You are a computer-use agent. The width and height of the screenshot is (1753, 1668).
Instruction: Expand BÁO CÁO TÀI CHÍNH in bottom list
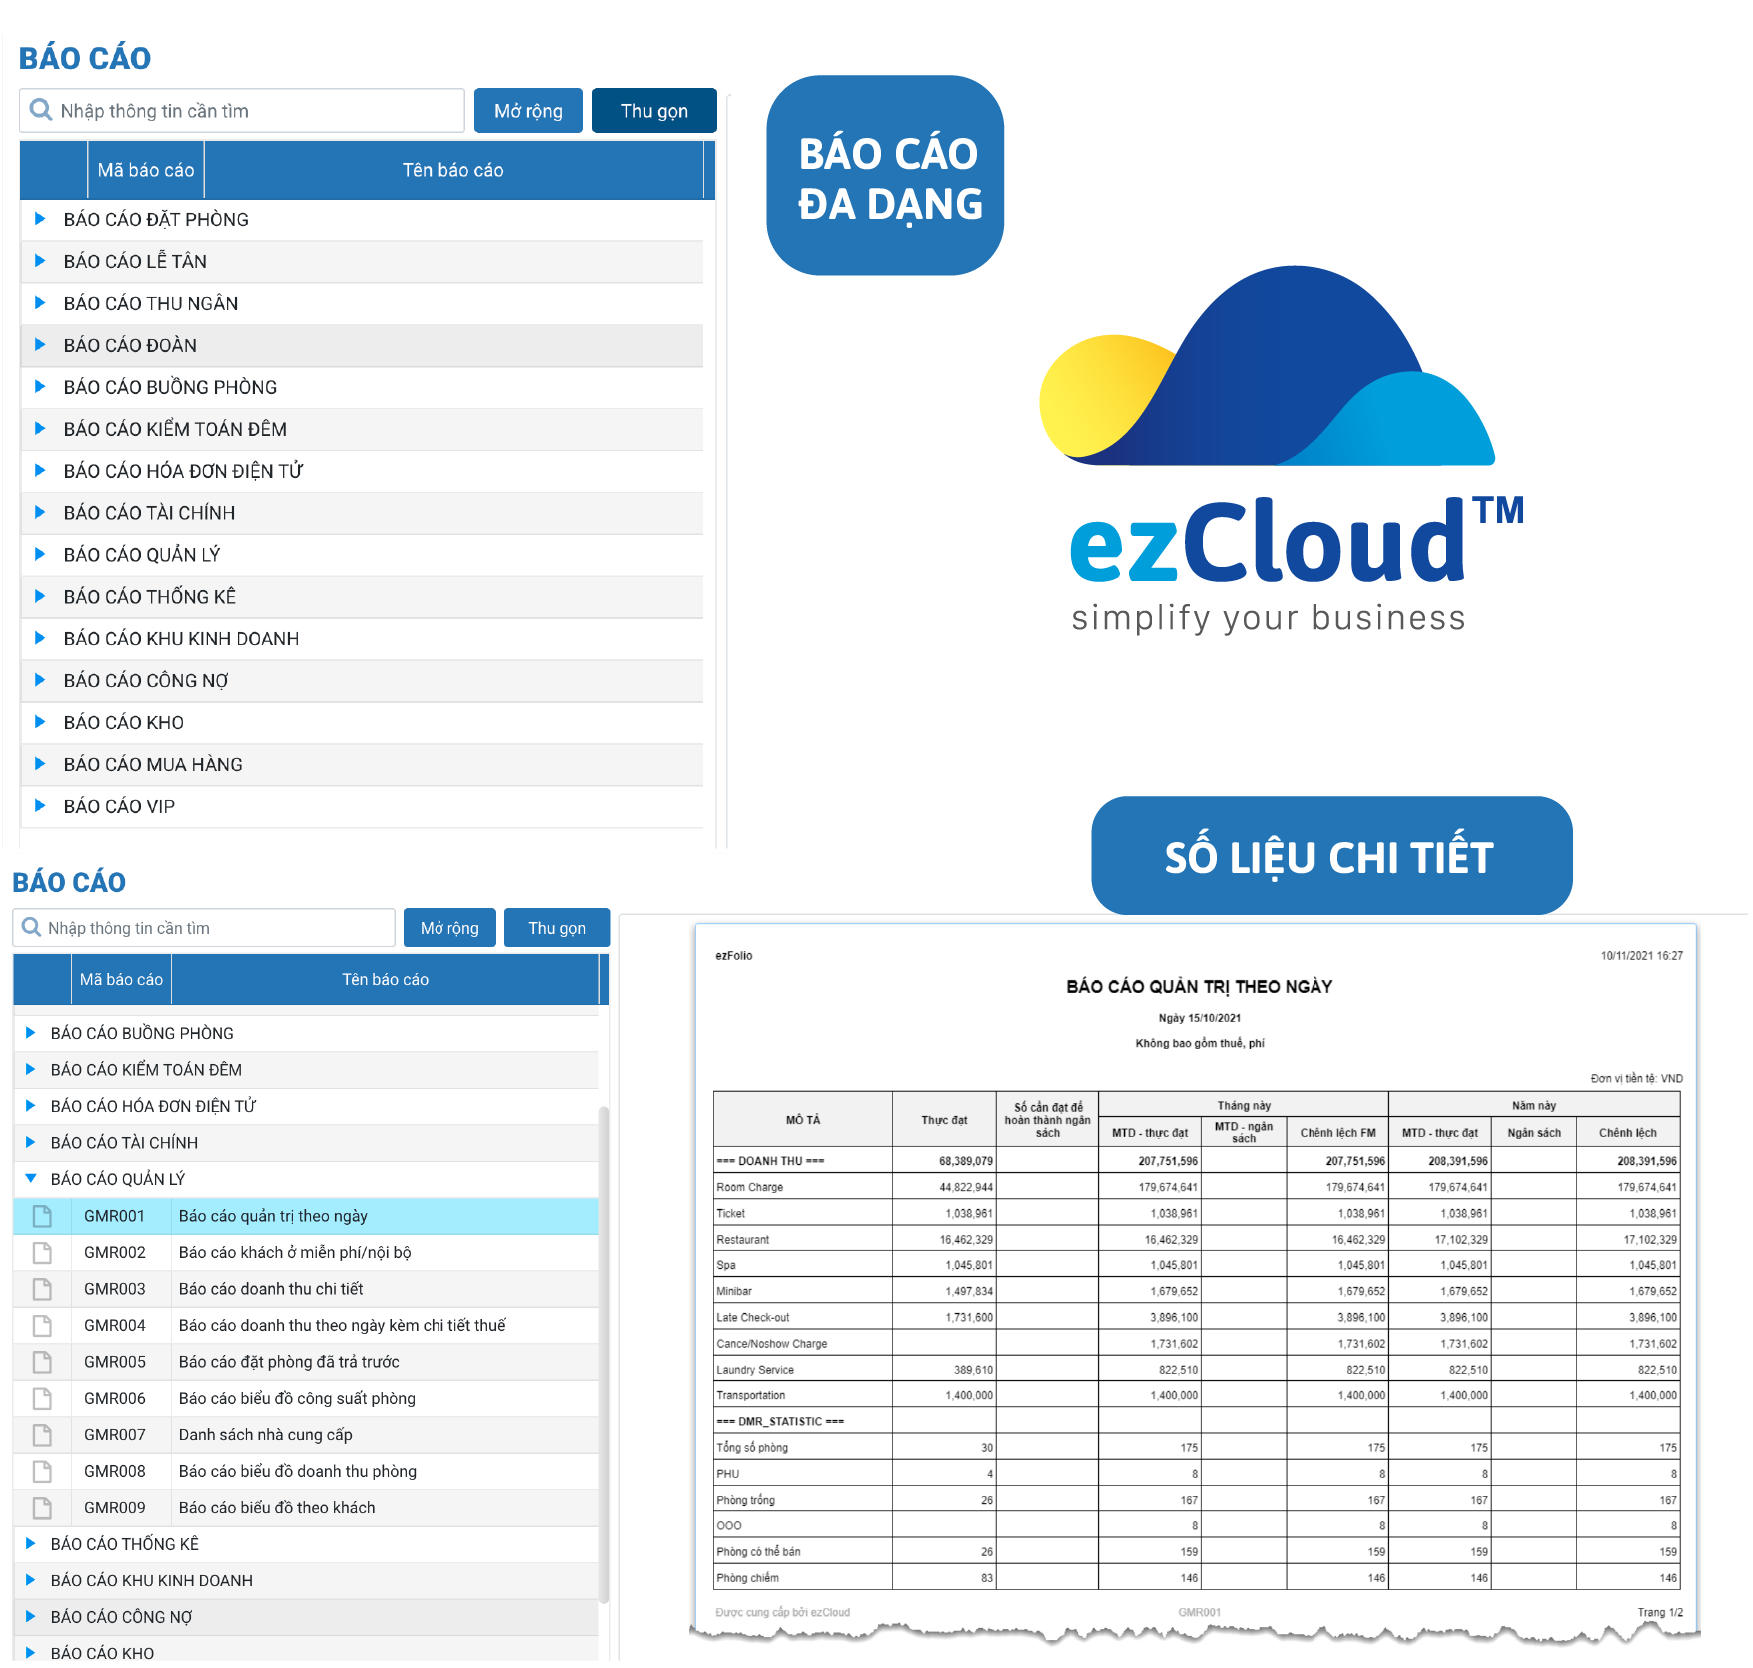click(31, 1142)
